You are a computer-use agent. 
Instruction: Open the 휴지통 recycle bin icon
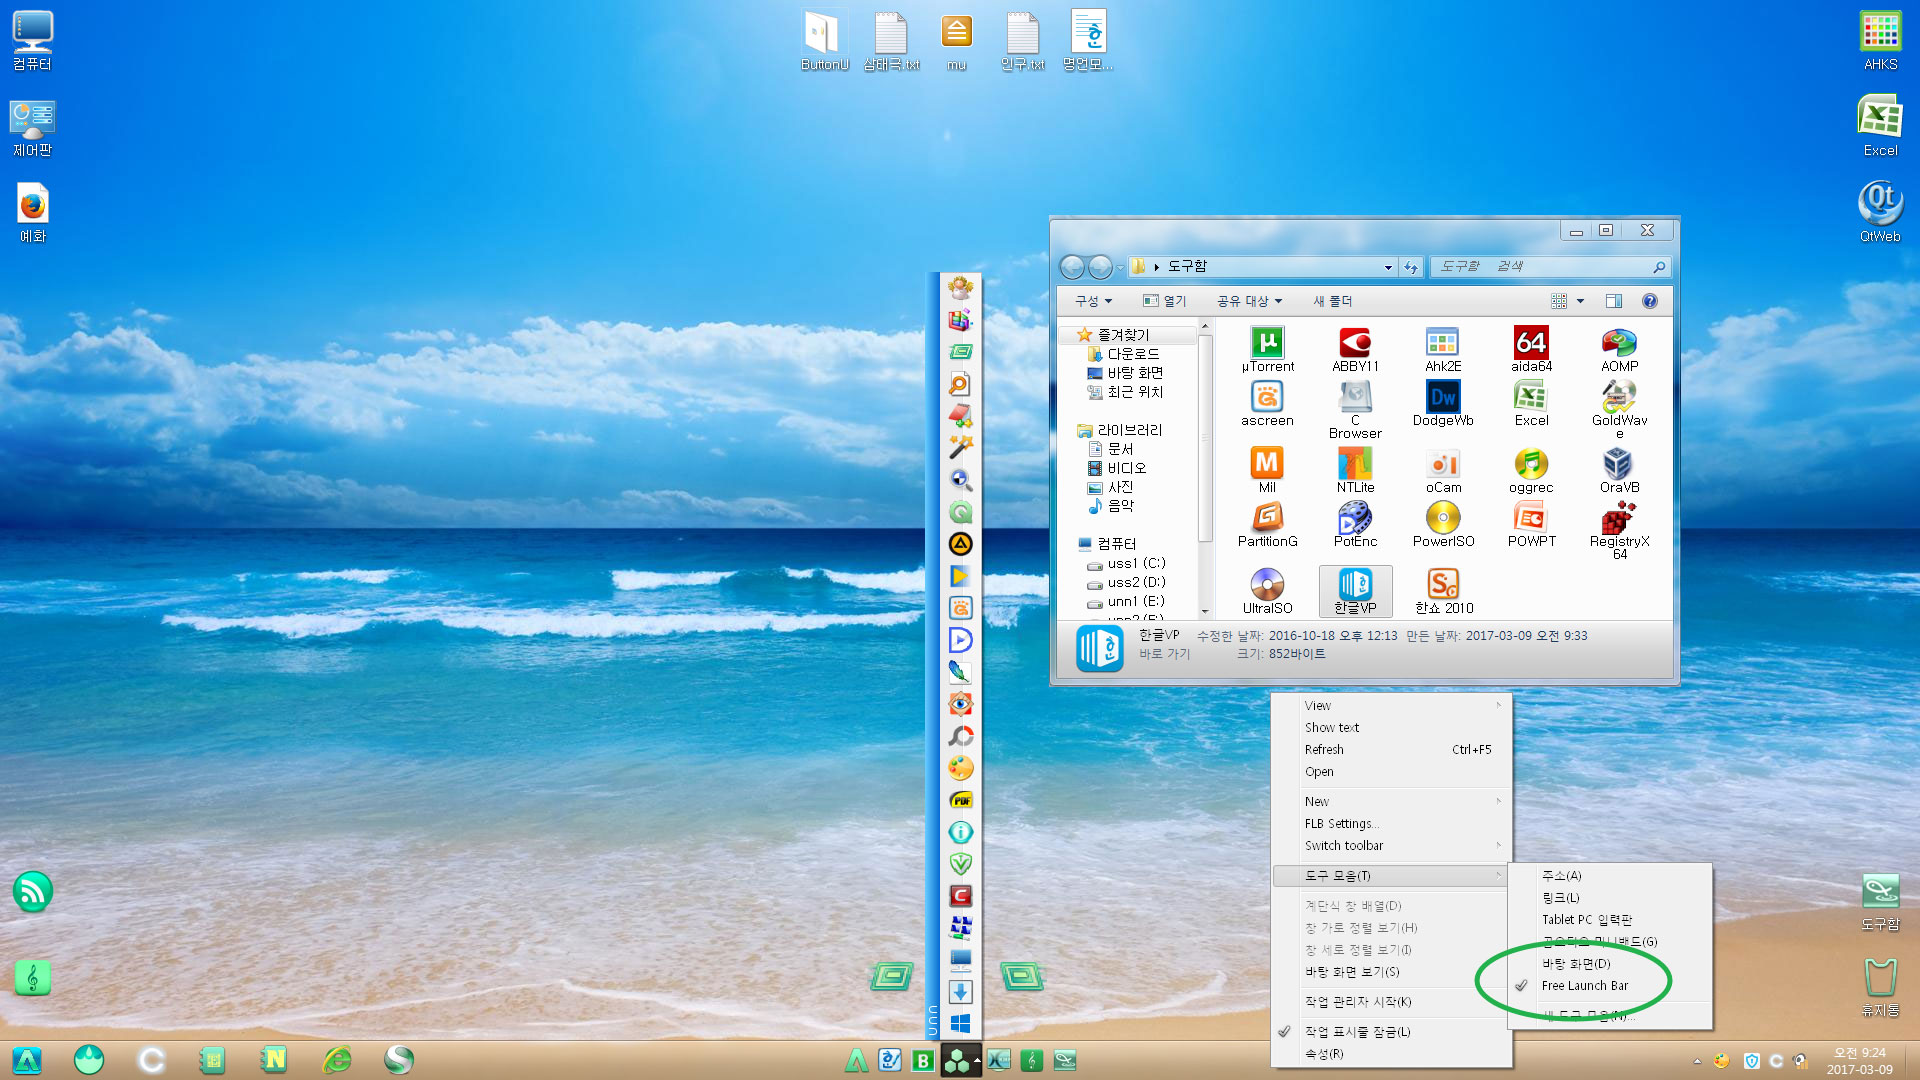1880,988
